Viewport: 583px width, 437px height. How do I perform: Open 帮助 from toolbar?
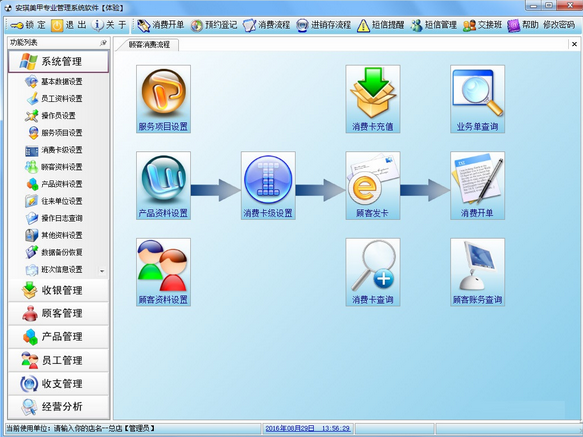tap(523, 25)
